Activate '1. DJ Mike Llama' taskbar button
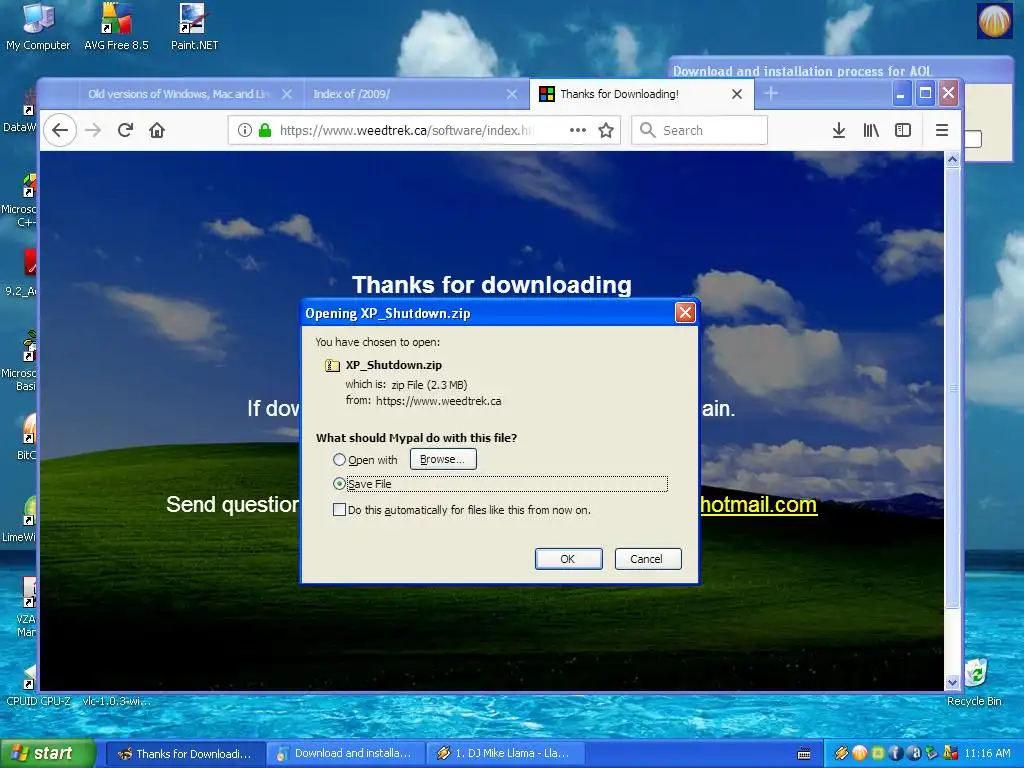 (x=505, y=754)
